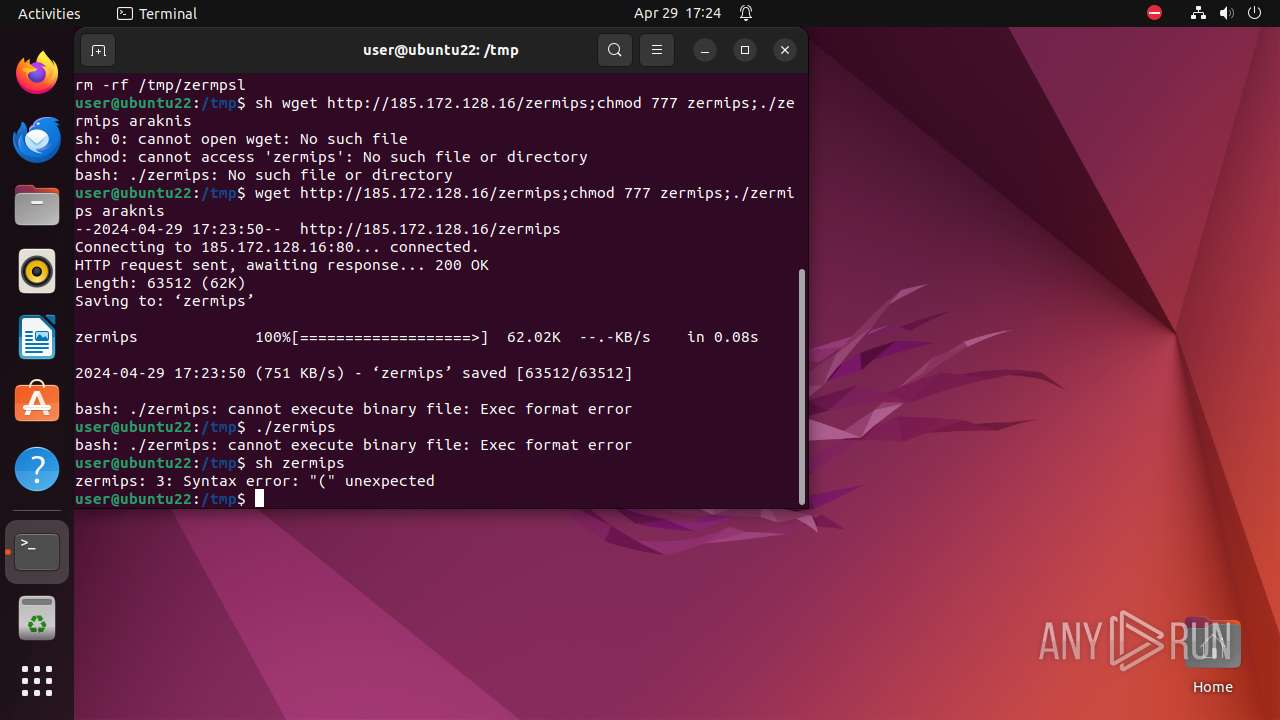Image resolution: width=1280 pixels, height=720 pixels.
Task: Open terminal search
Action: click(615, 50)
